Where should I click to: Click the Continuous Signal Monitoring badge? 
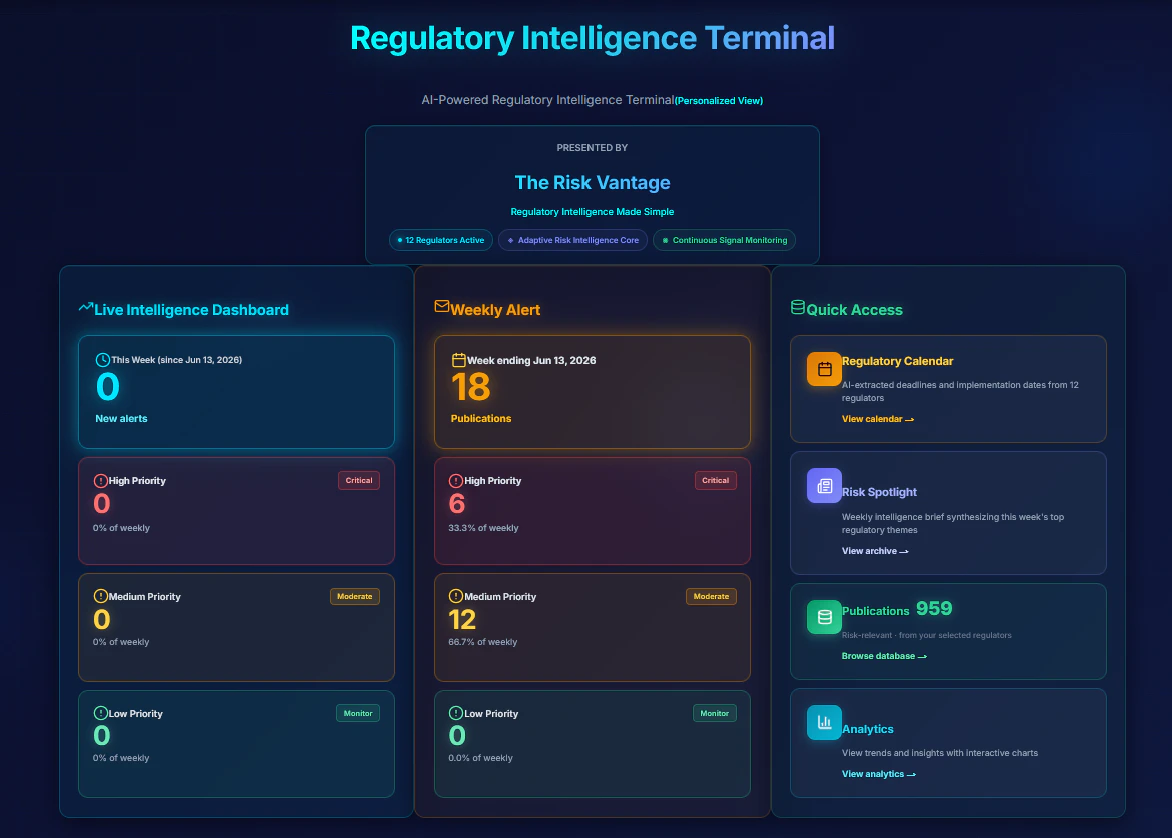pyautogui.click(x=724, y=240)
